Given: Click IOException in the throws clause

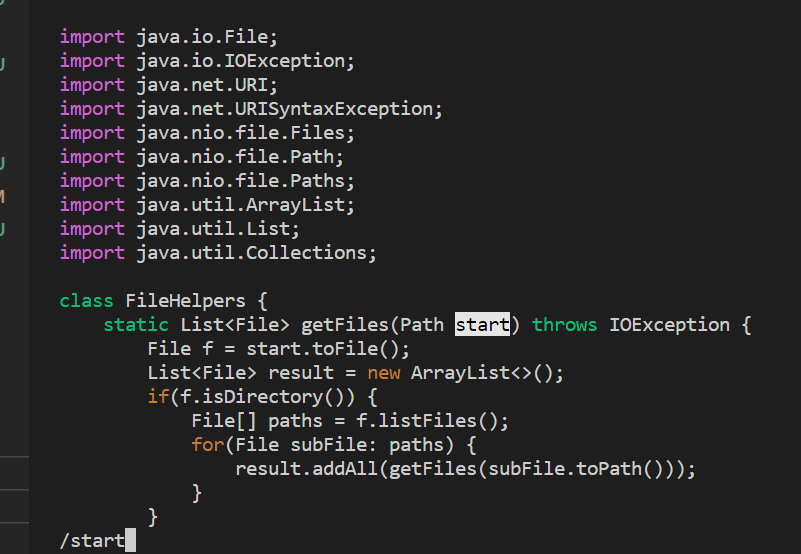Looking at the screenshot, I should 669,325.
